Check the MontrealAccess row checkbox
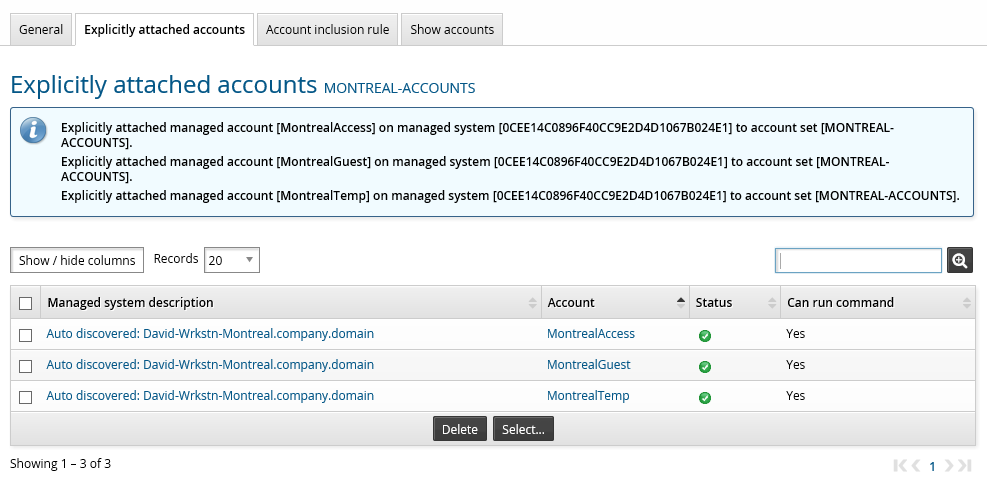This screenshot has width=987, height=483. click(26, 334)
